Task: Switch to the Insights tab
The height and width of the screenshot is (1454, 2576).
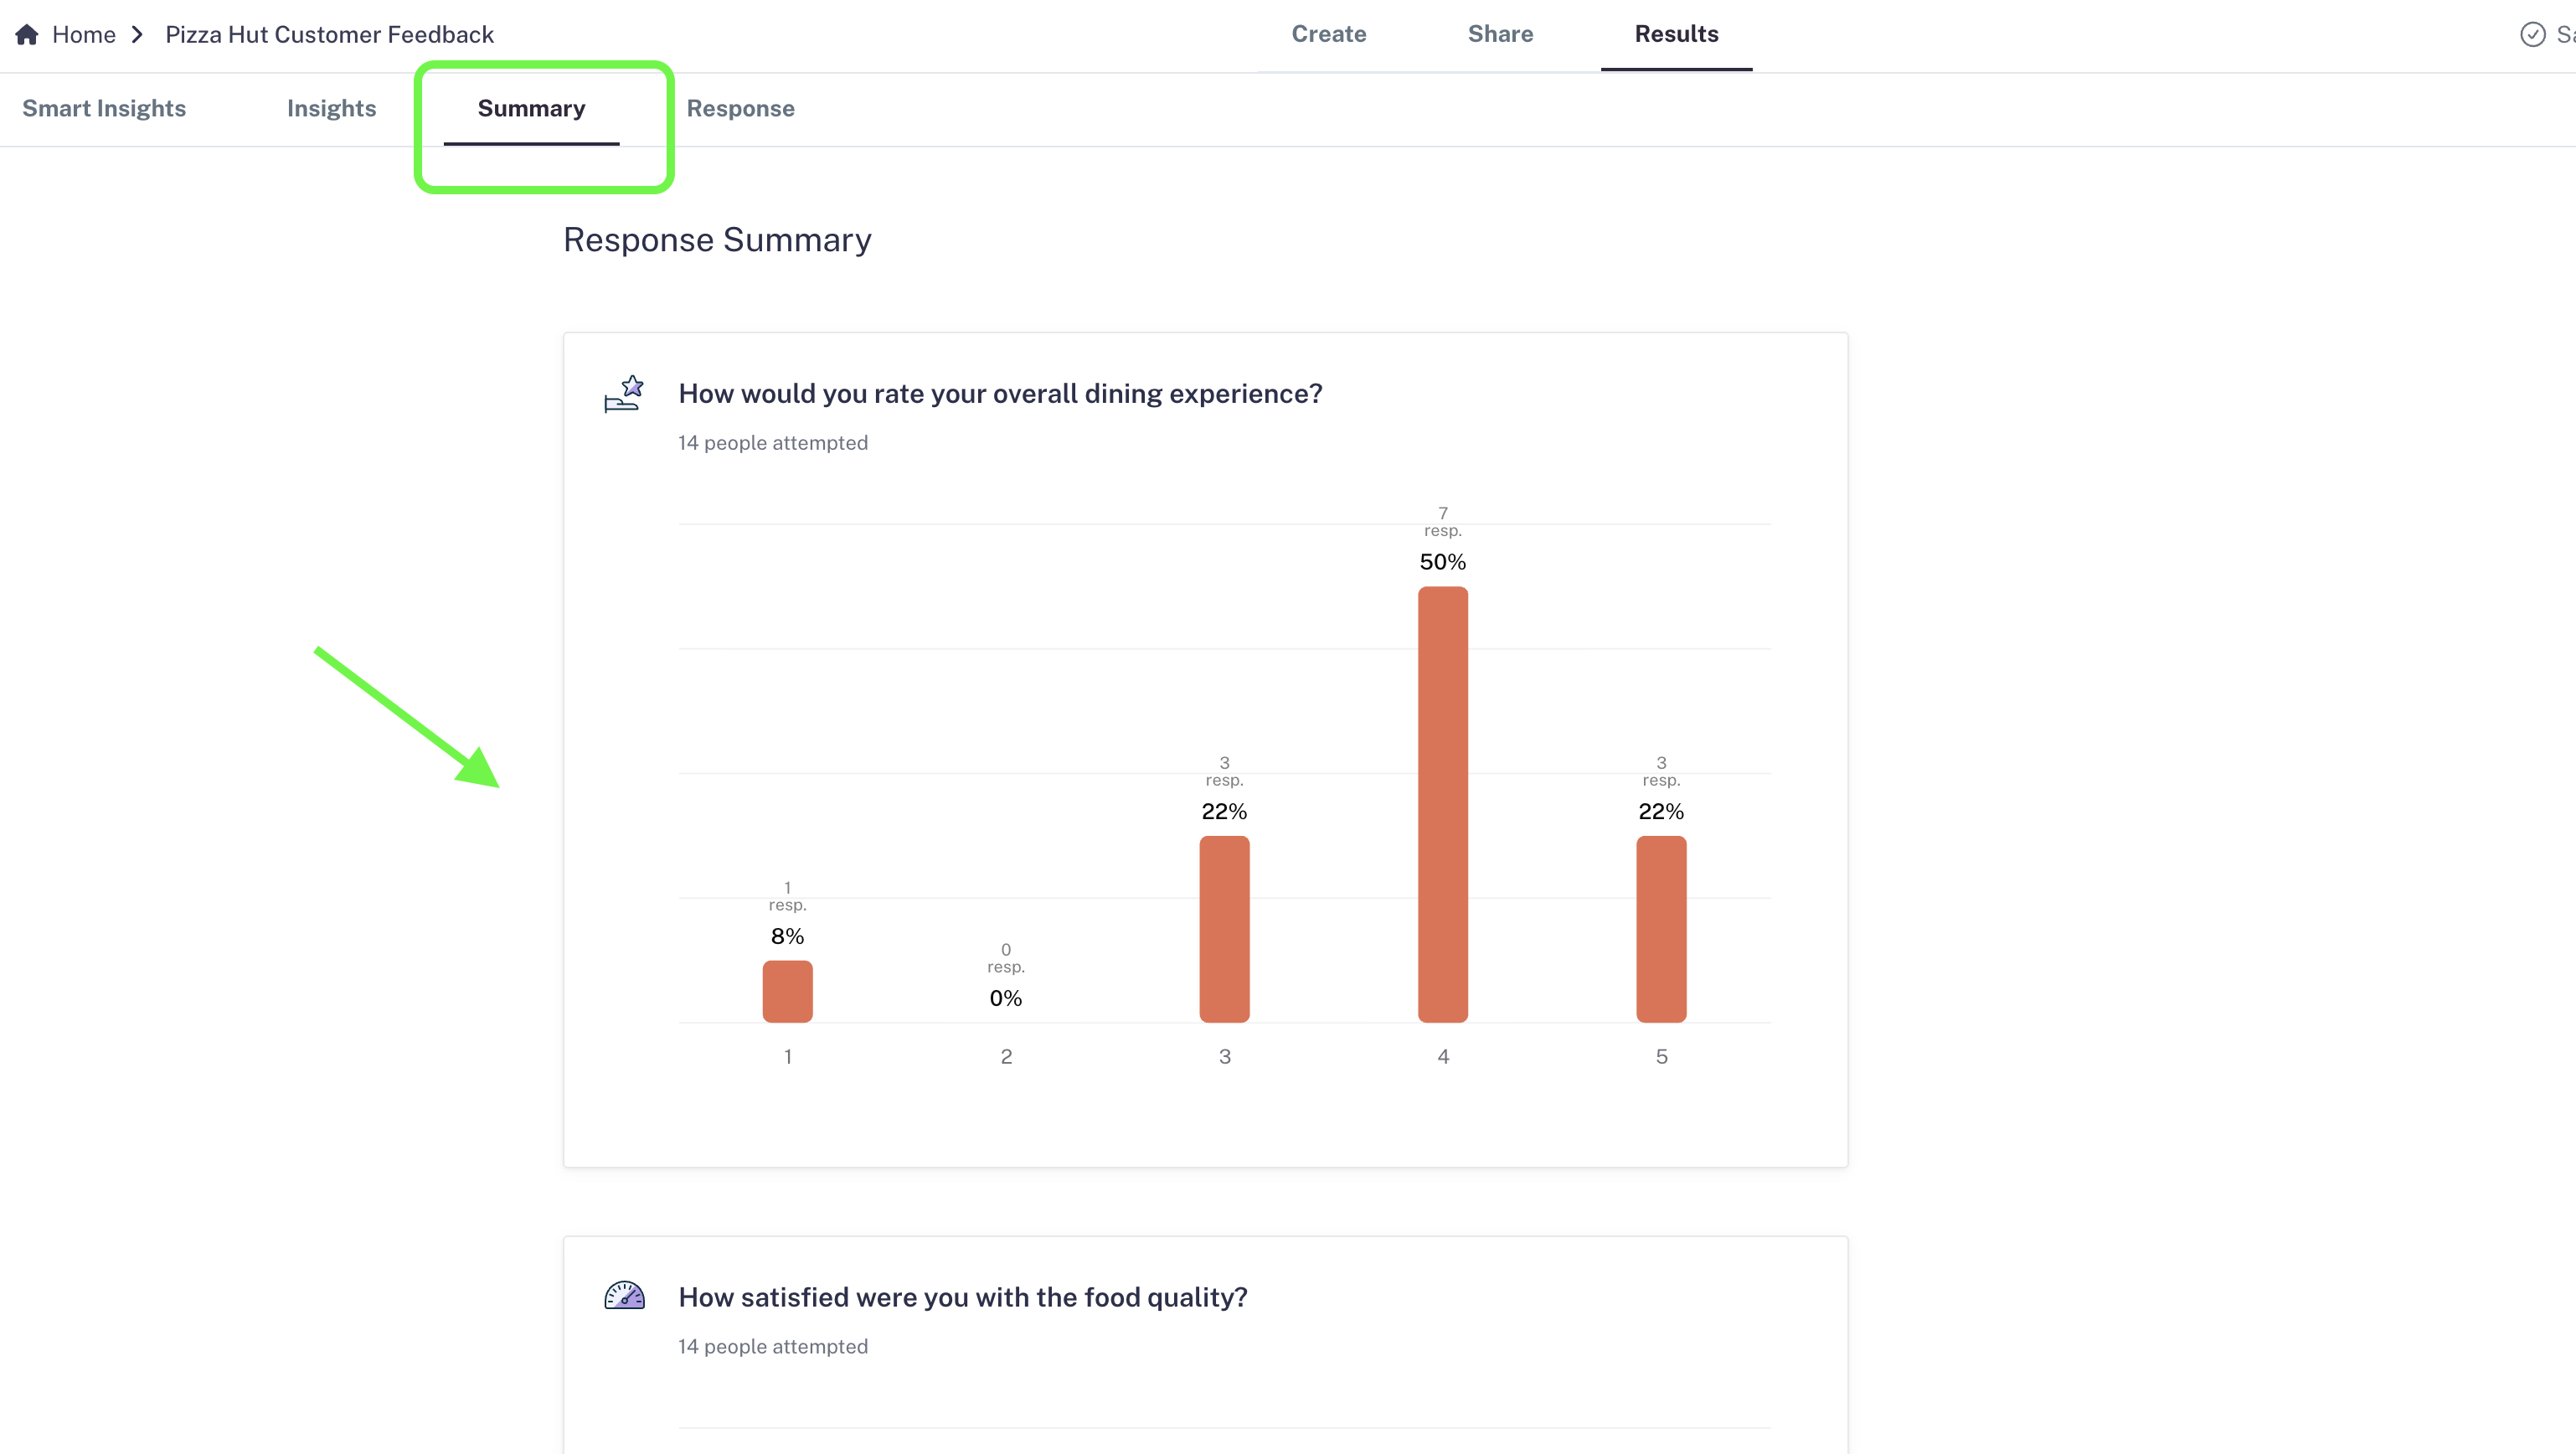Action: 331,108
